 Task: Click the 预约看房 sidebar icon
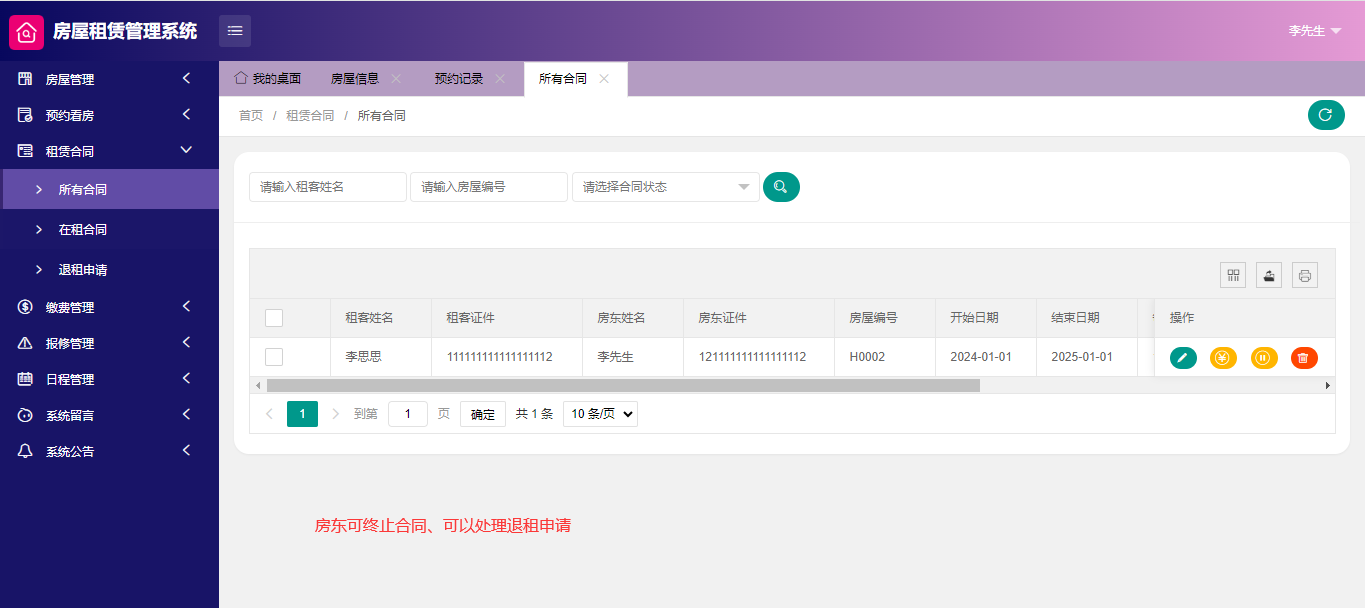pyautogui.click(x=25, y=115)
